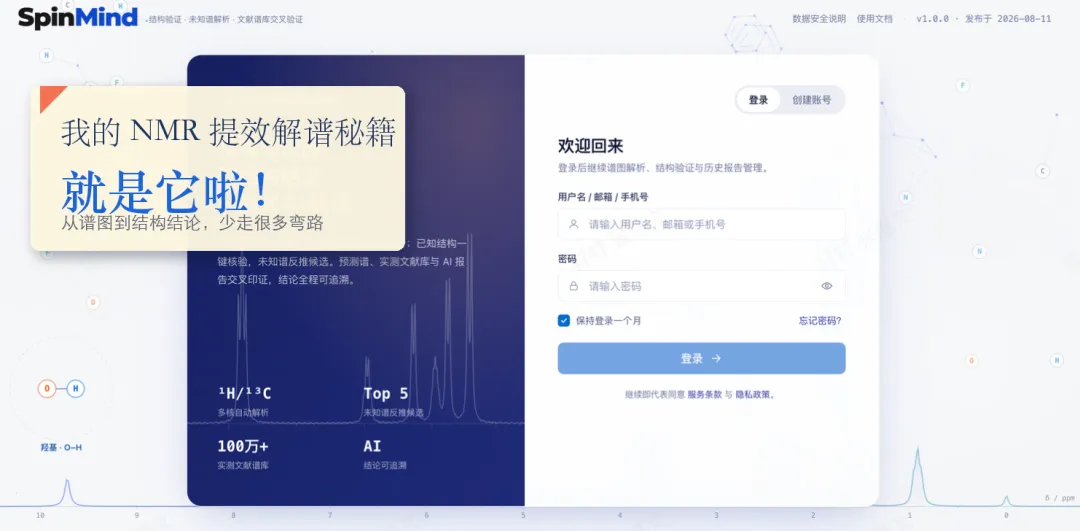The width and height of the screenshot is (1080, 531).
Task: Toggle password visibility eye icon
Action: click(x=827, y=286)
